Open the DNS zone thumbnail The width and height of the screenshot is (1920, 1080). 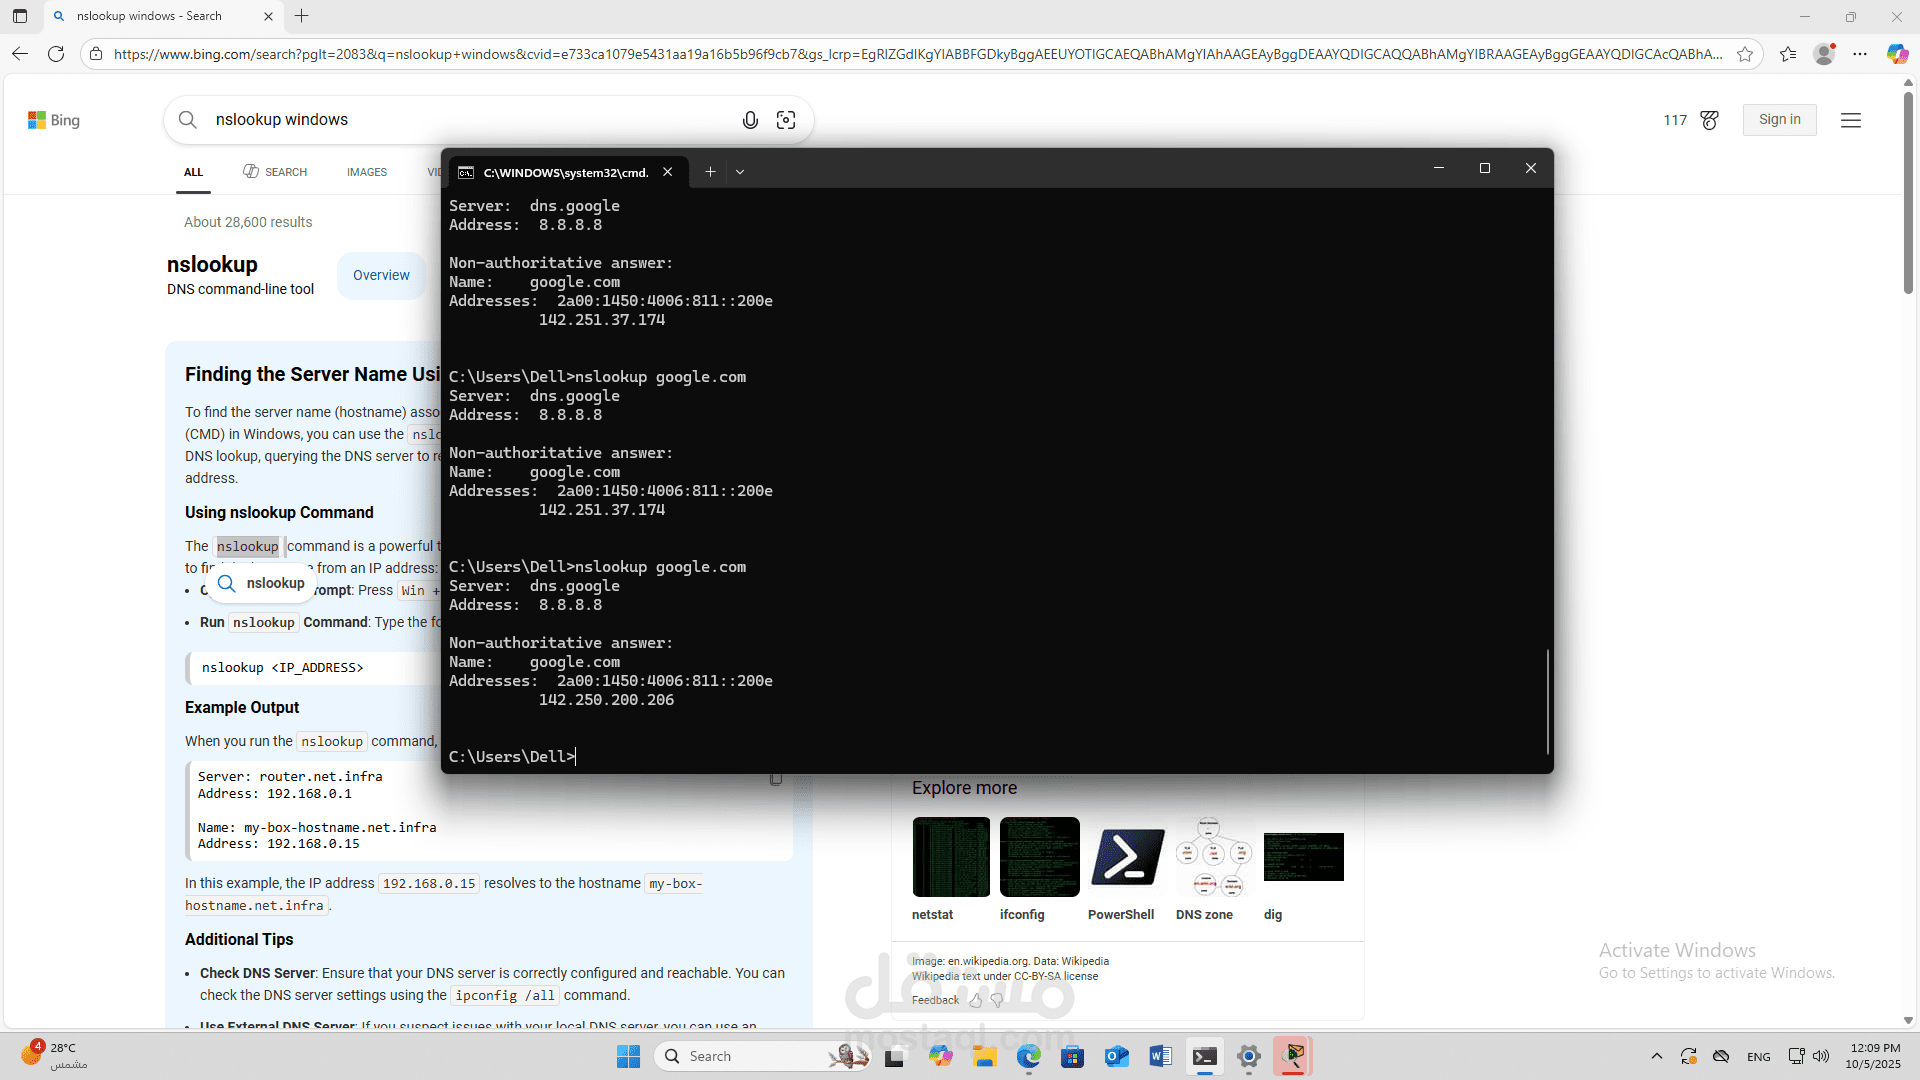(x=1214, y=857)
